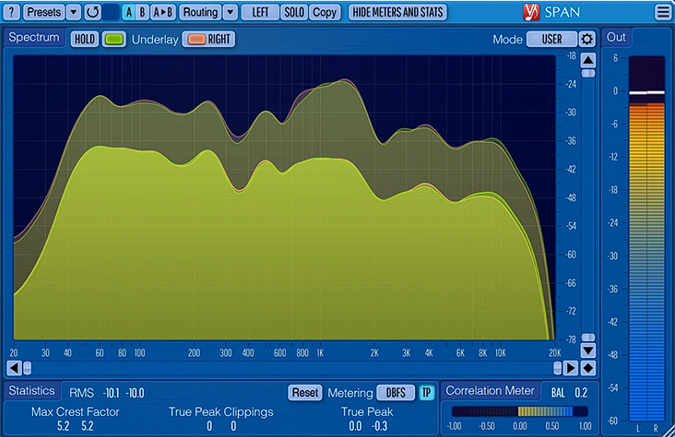Switch to state A
Image resolution: width=675 pixels, height=437 pixels.
tap(128, 12)
